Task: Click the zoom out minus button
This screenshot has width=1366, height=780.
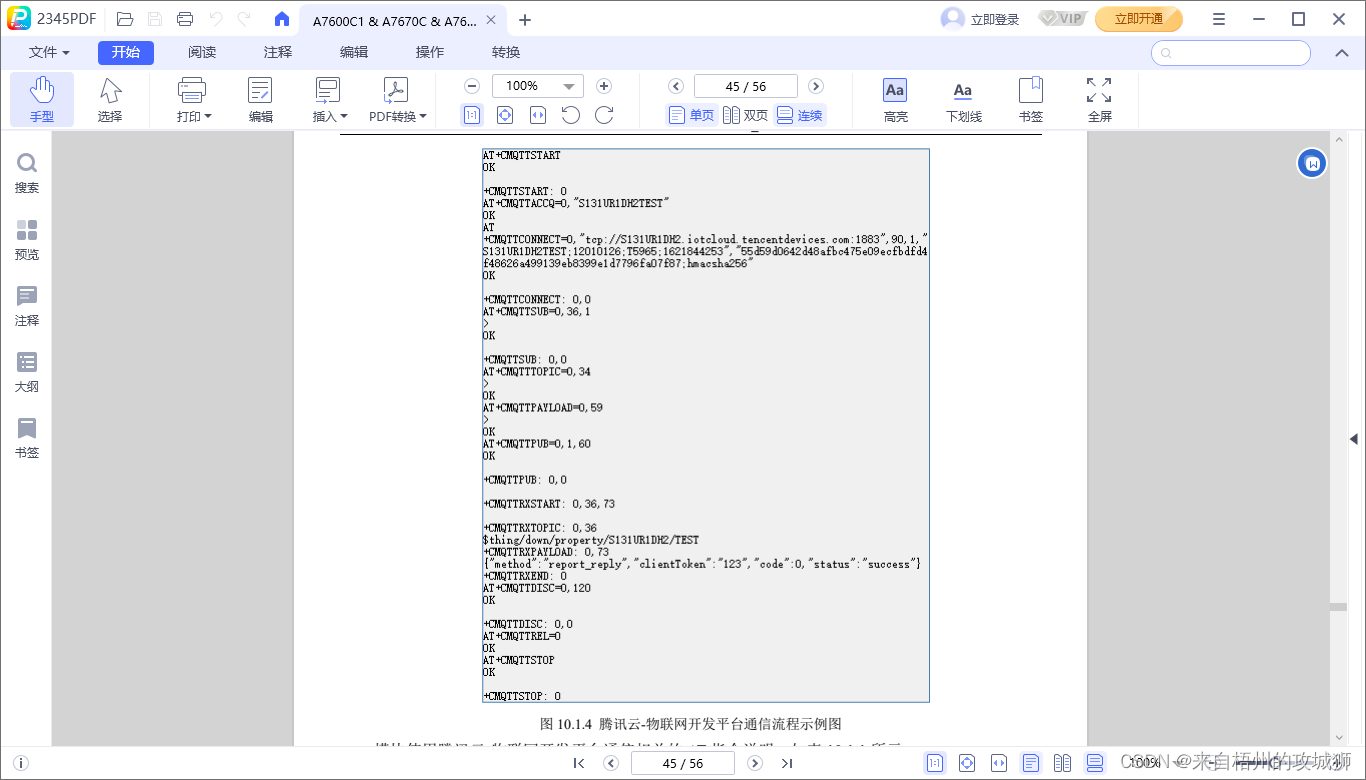Action: click(472, 86)
